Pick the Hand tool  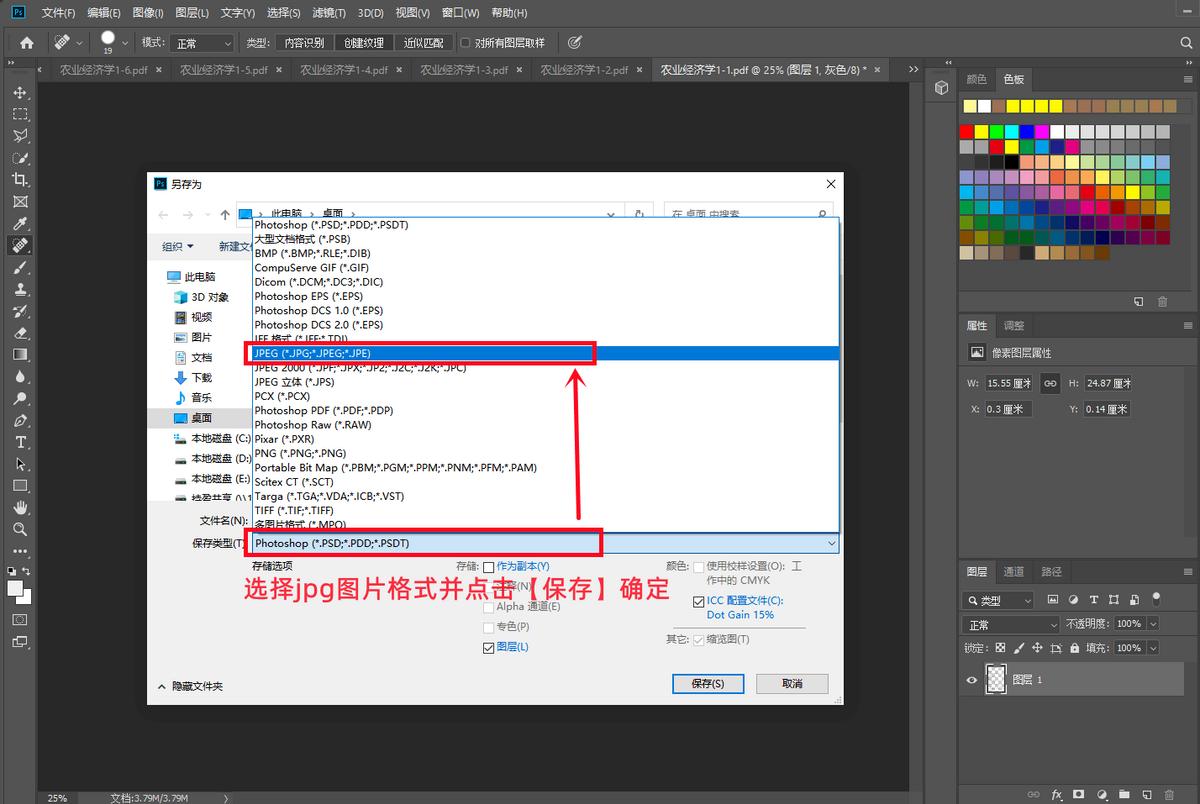20,507
